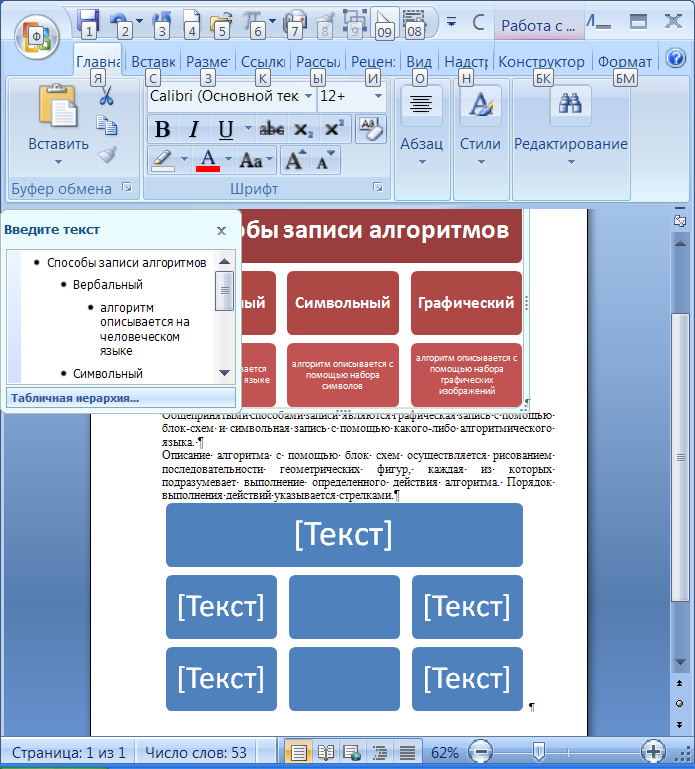Open the Конструктор tab
Screen dimensions: 695x769
[541, 62]
